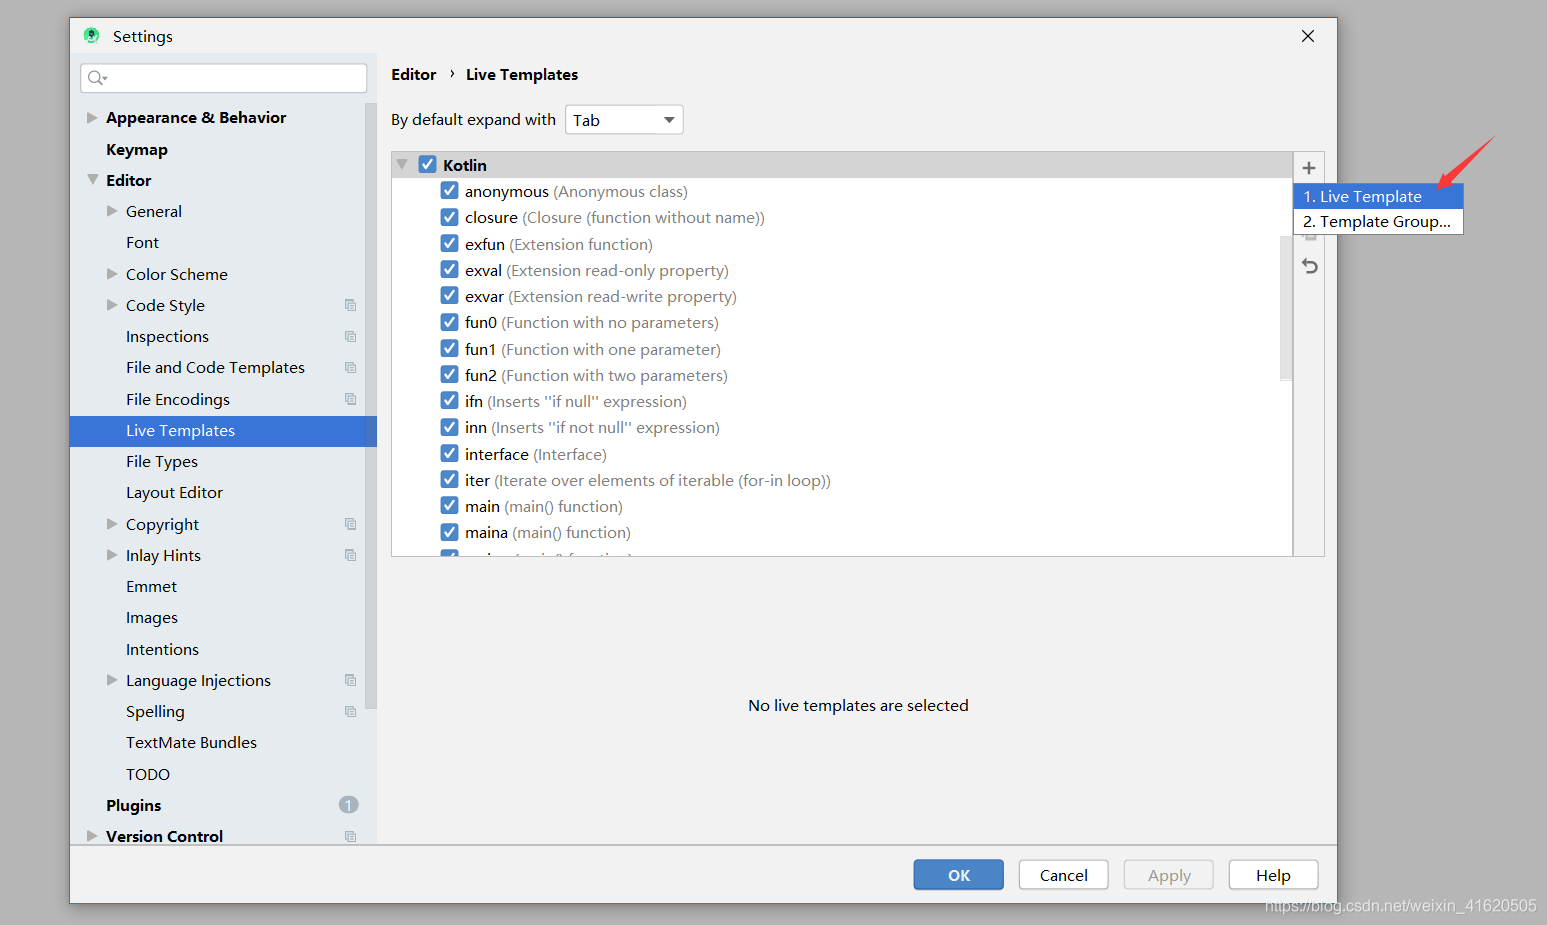Toggle the exvar template checkbox
1547x925 pixels.
point(449,295)
